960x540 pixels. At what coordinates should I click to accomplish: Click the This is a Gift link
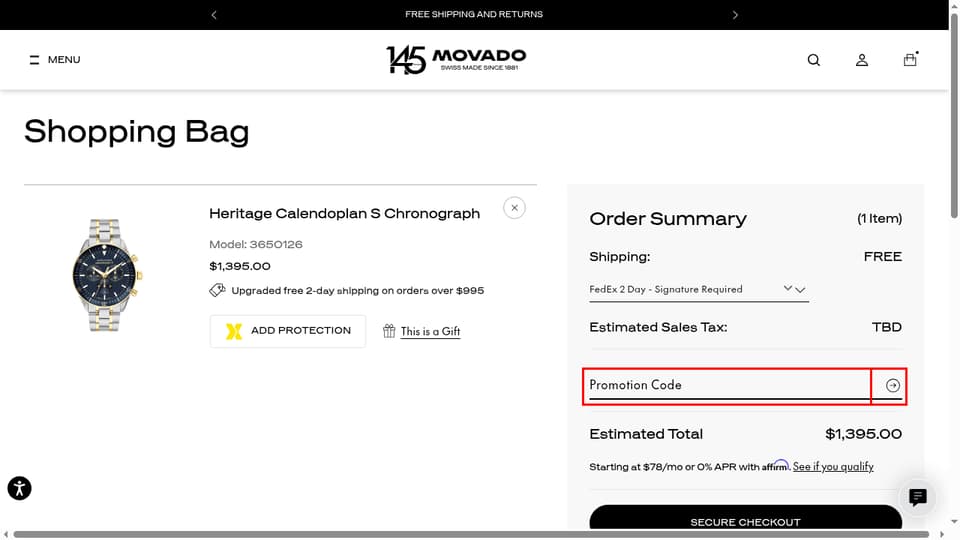tap(430, 331)
